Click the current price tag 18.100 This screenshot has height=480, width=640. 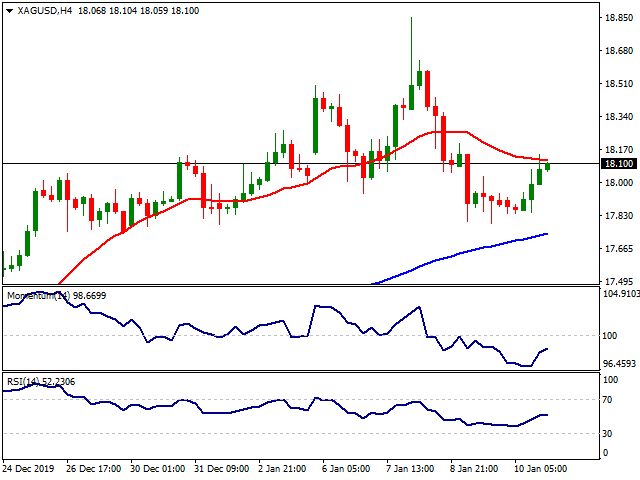tap(619, 164)
